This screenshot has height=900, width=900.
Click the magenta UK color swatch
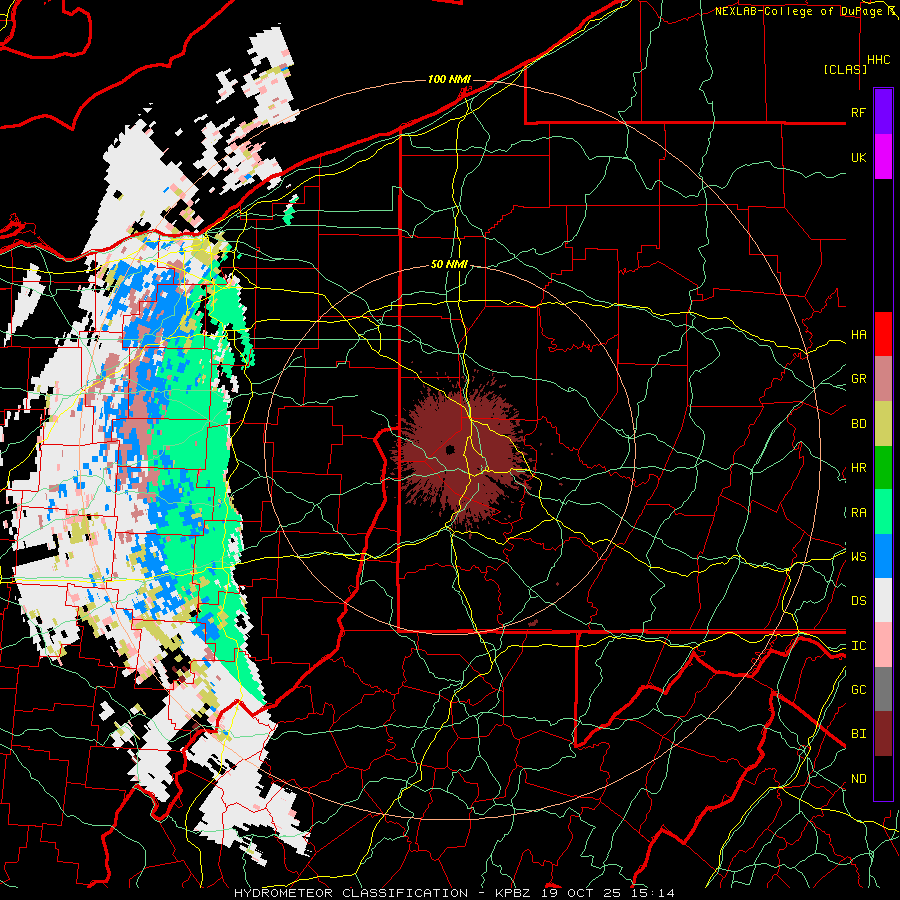pyautogui.click(x=883, y=157)
